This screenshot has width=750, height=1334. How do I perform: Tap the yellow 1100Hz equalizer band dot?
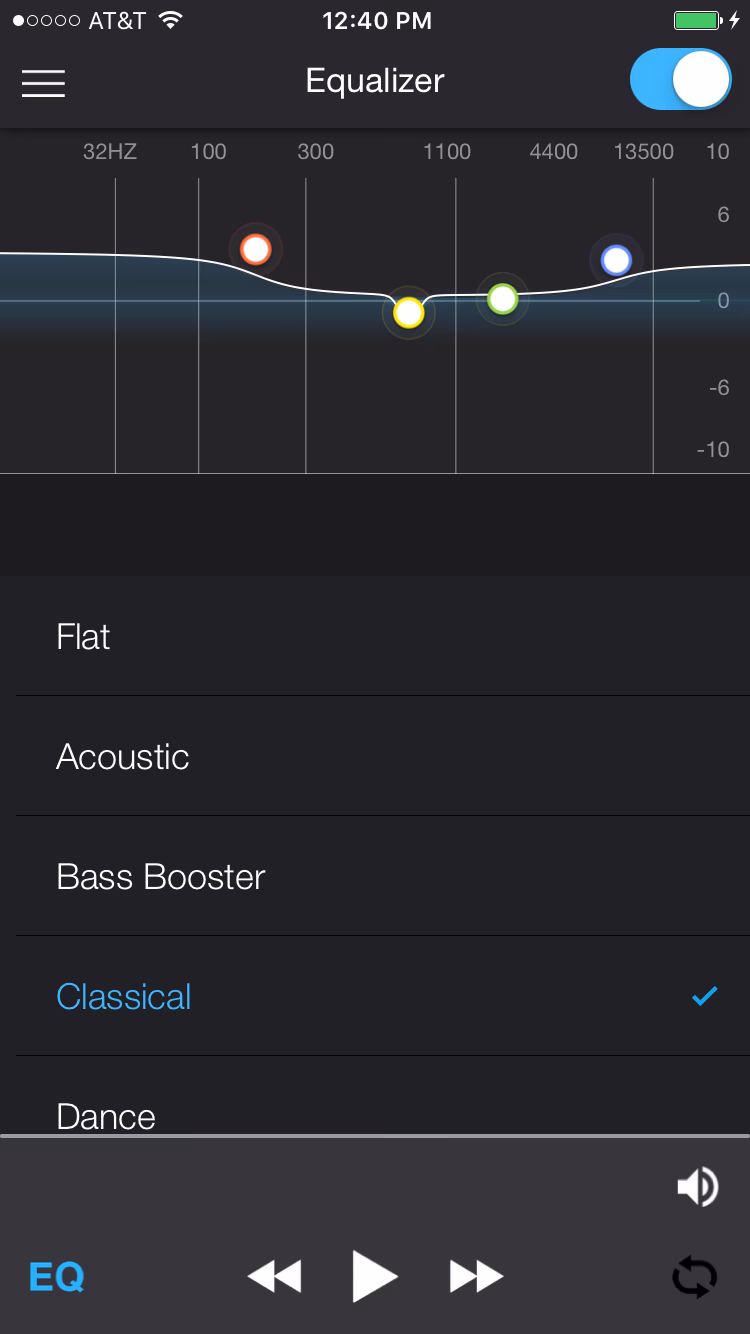[x=409, y=313]
